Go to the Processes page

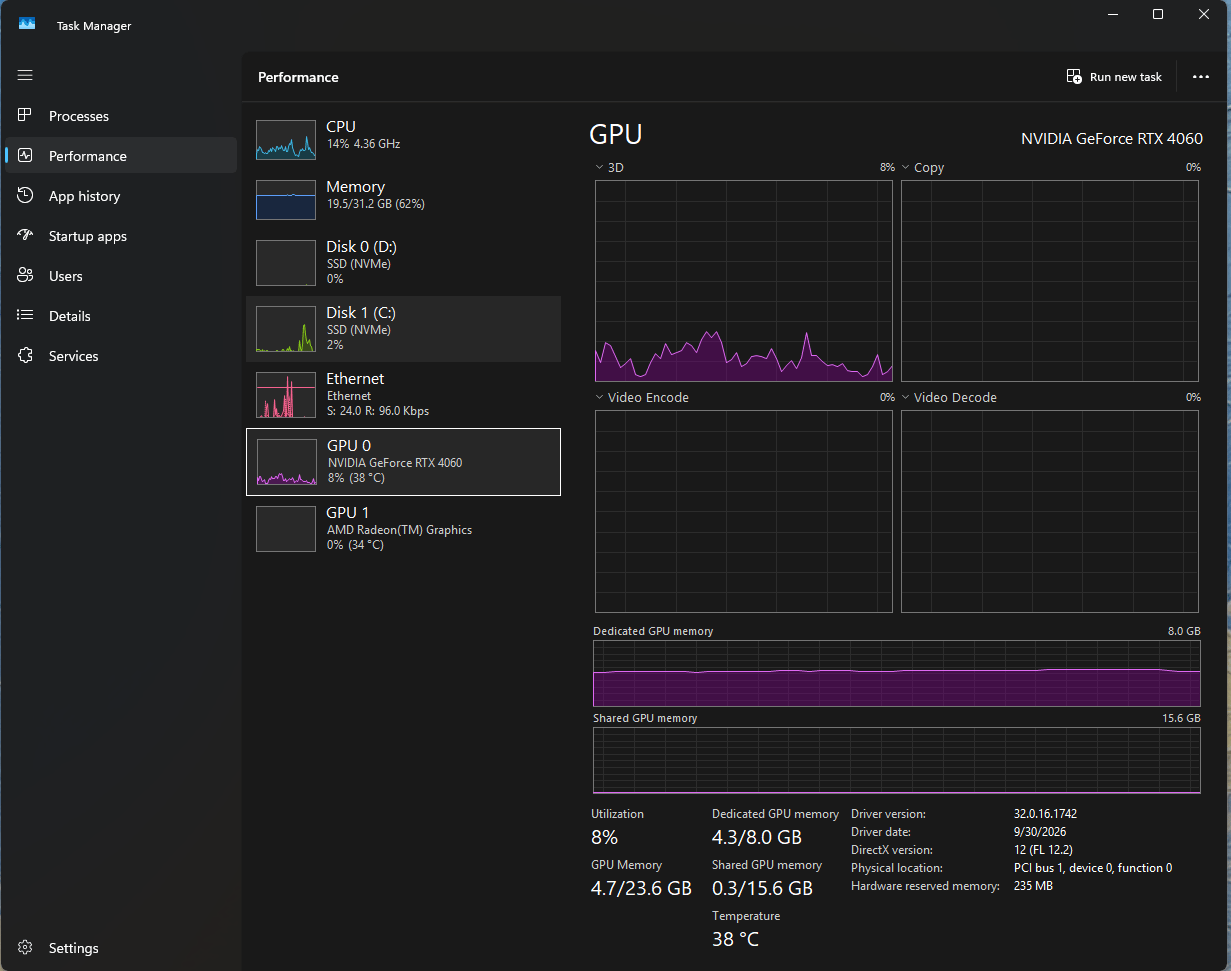pos(79,116)
